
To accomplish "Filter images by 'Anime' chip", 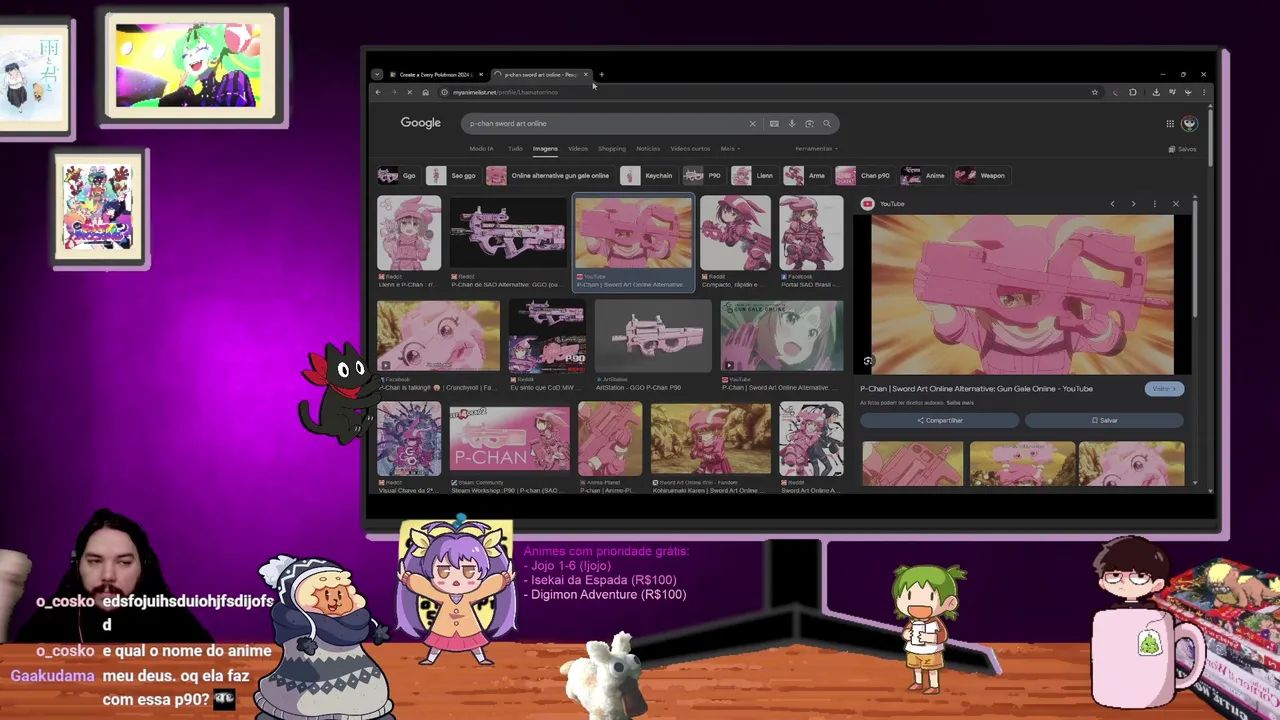I will click(x=924, y=176).
